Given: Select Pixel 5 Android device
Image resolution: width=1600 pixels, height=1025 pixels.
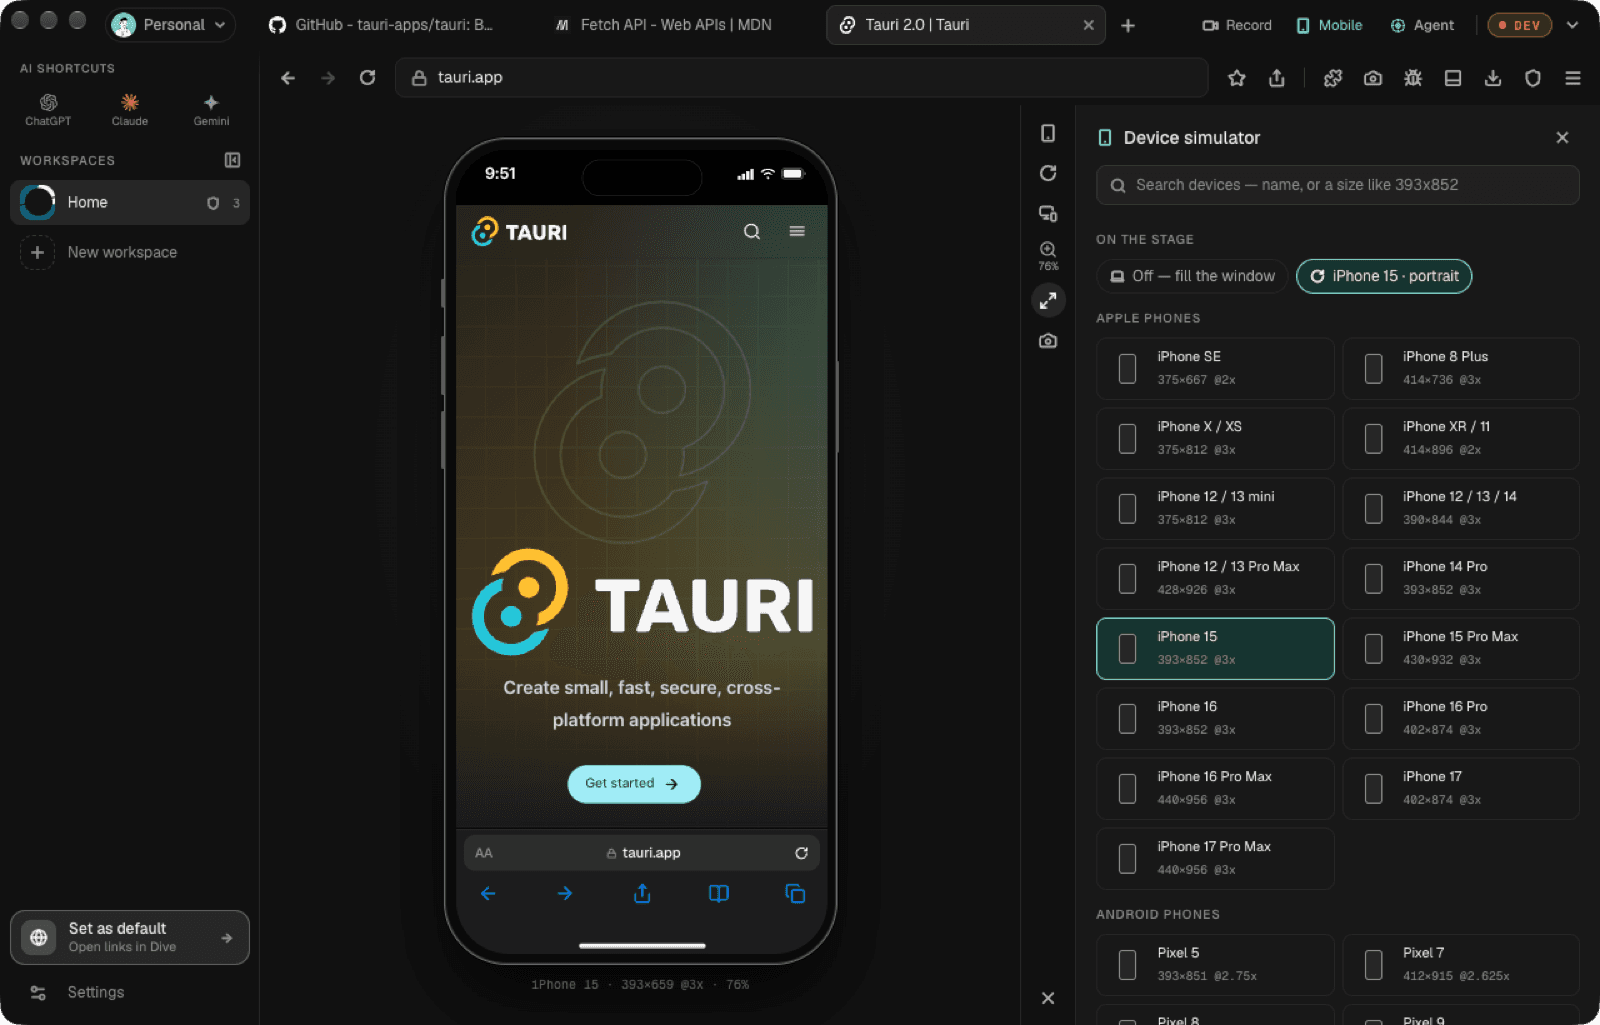Looking at the screenshot, I should [x=1215, y=965].
